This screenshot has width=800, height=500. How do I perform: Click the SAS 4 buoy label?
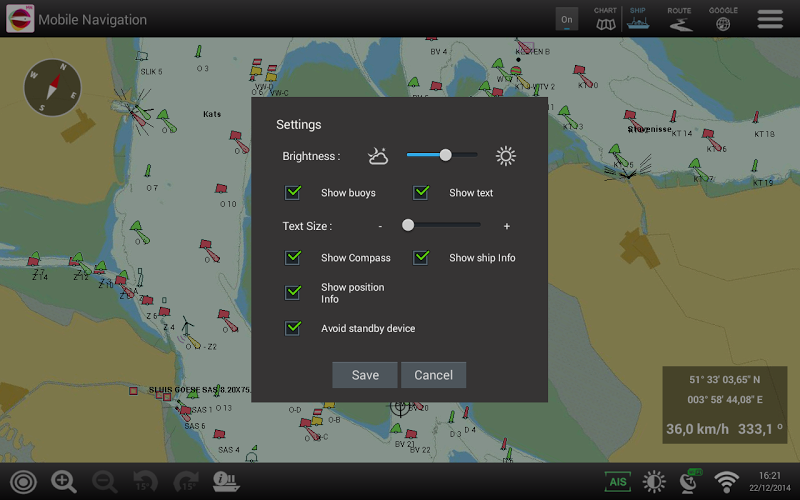[x=229, y=450]
